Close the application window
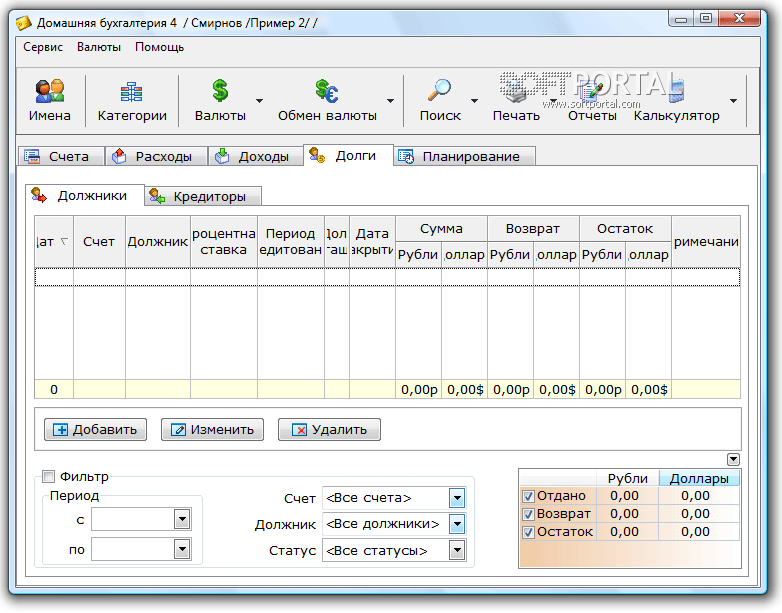Viewport: 782px width, 613px height. coord(740,19)
